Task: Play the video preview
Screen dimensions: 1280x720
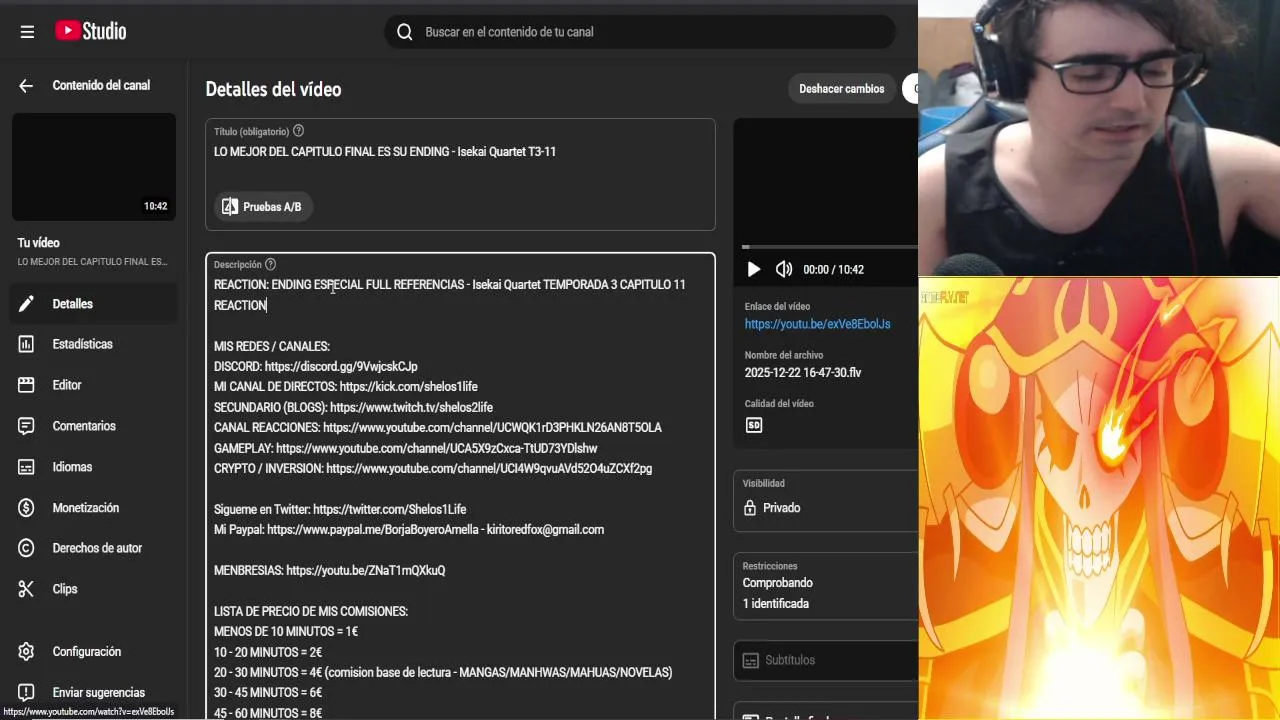Action: (754, 269)
